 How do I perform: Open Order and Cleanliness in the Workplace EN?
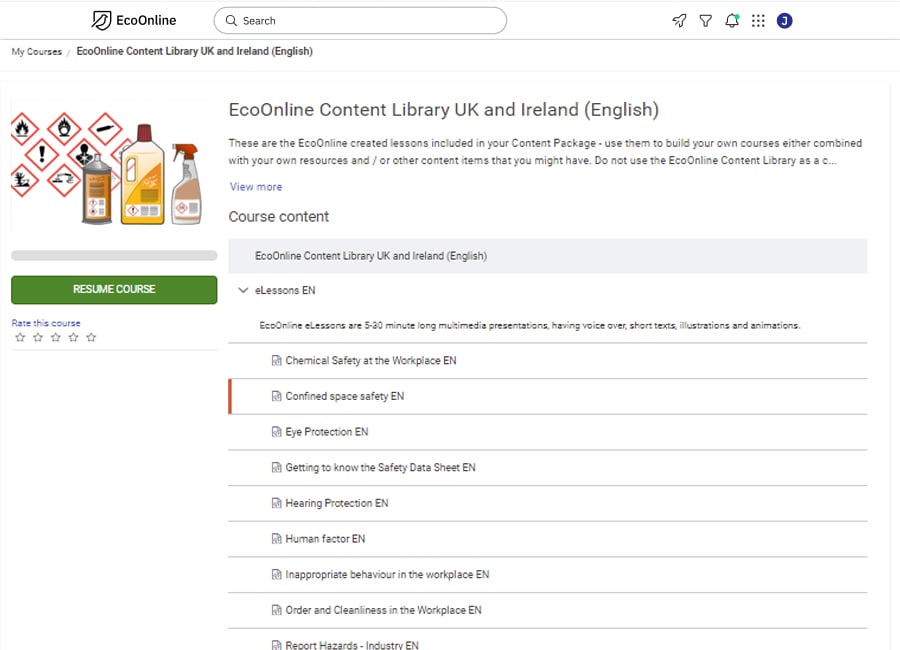(x=383, y=610)
